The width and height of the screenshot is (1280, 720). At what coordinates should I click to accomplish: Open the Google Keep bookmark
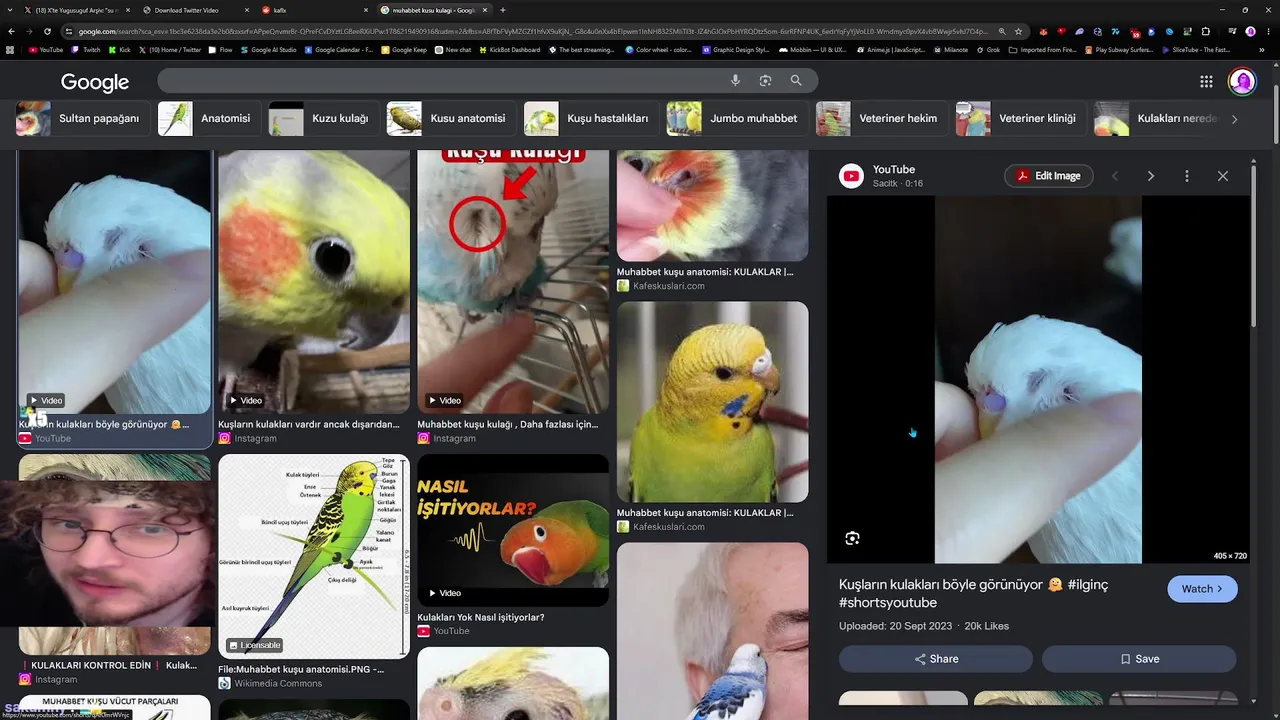(403, 49)
